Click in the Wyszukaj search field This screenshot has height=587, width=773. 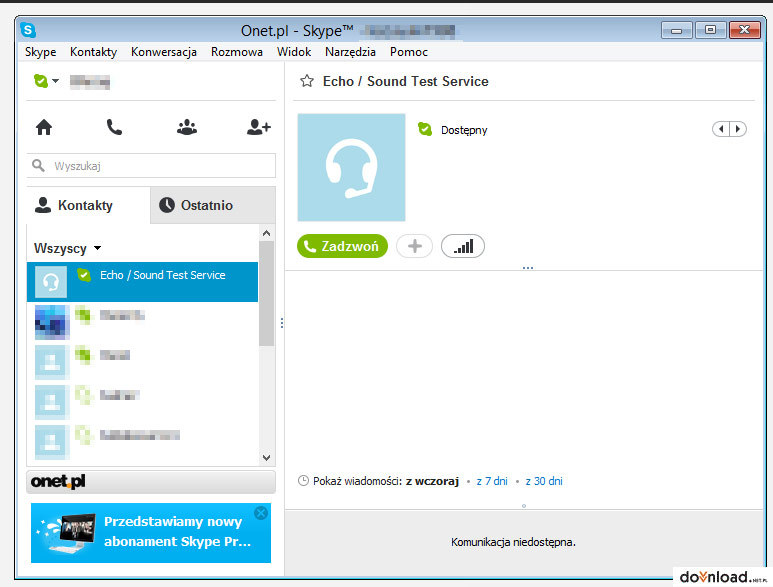pyautogui.click(x=151, y=166)
